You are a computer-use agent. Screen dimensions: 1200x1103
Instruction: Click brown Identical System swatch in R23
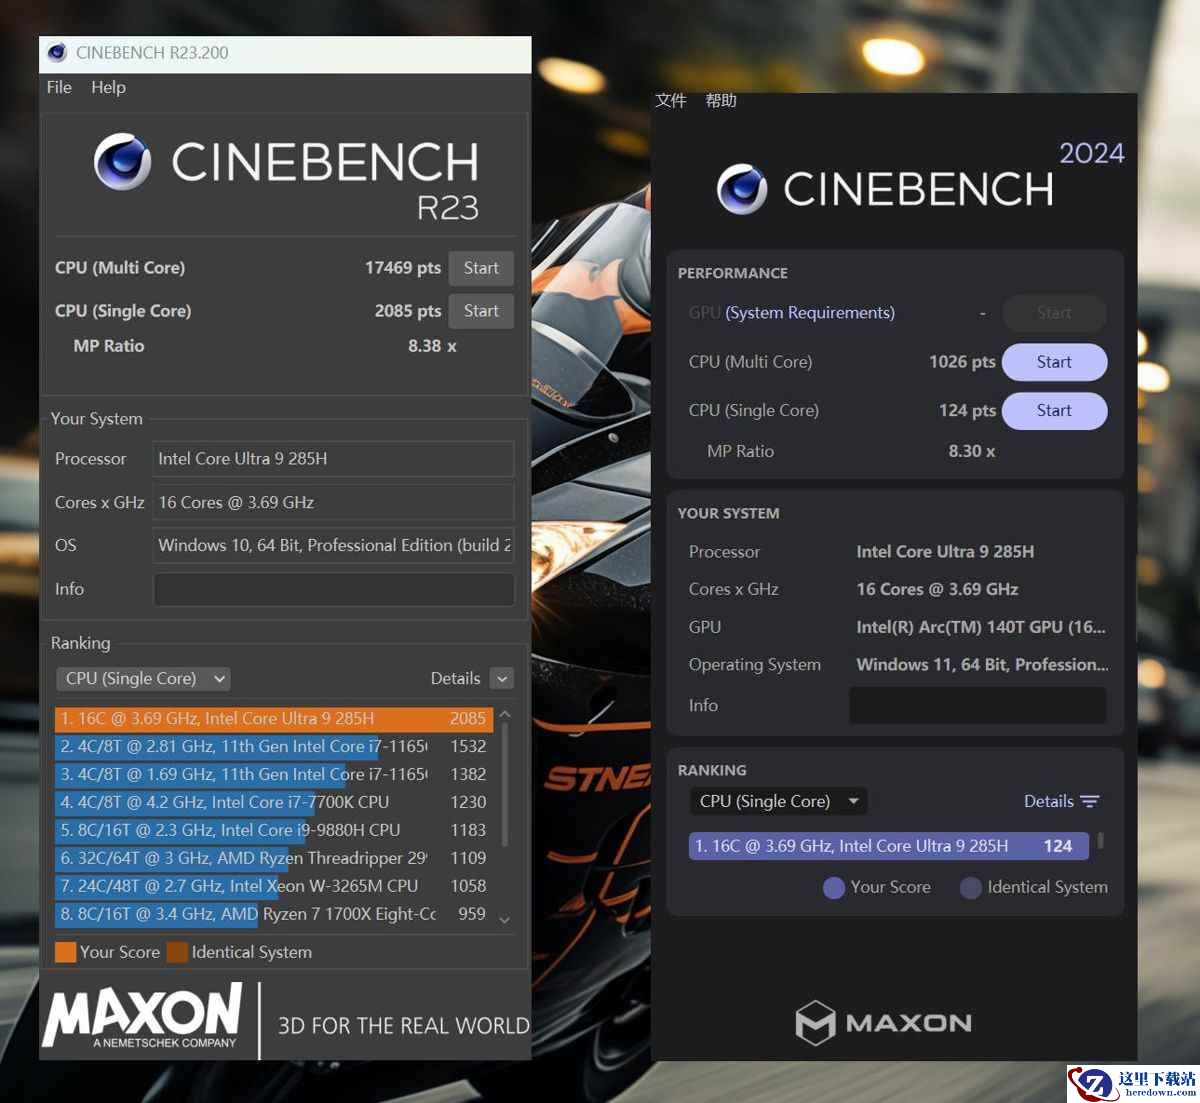point(177,952)
